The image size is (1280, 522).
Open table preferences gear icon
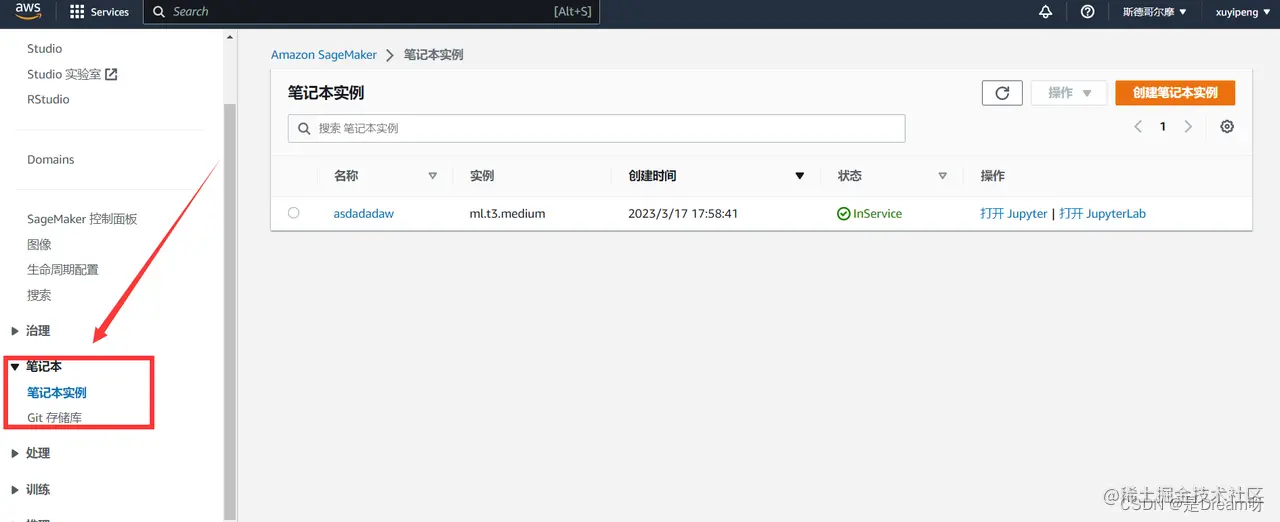(x=1227, y=127)
